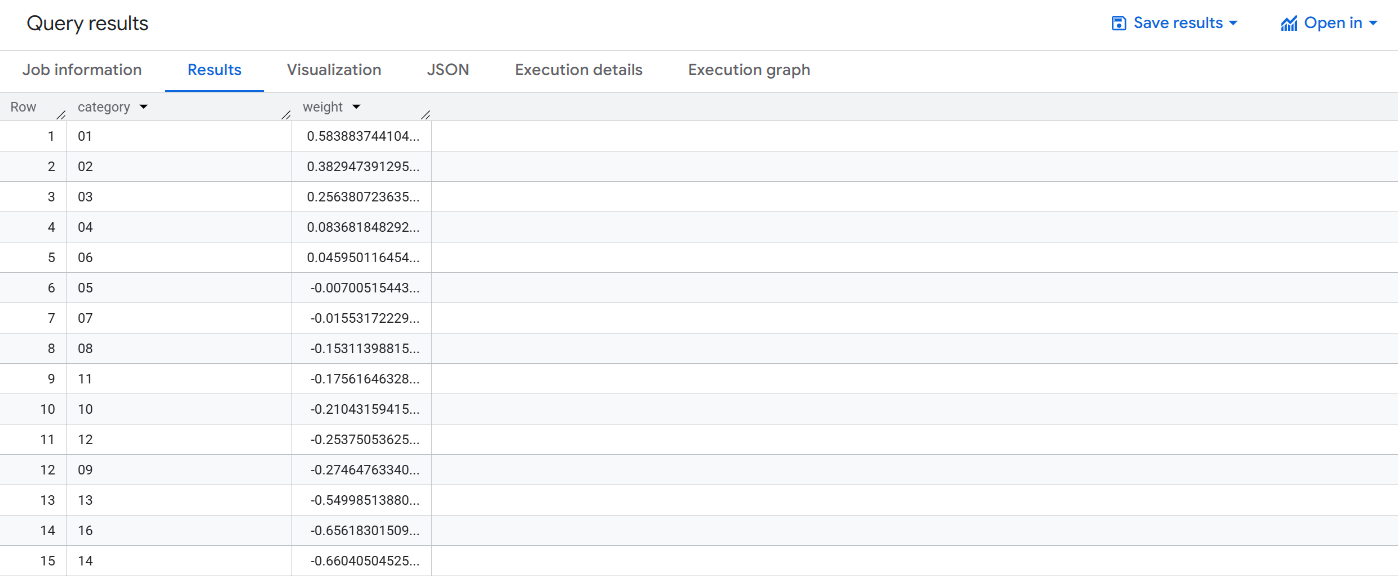Click the weight column resize handle icon
1398x576 pixels.
click(425, 113)
